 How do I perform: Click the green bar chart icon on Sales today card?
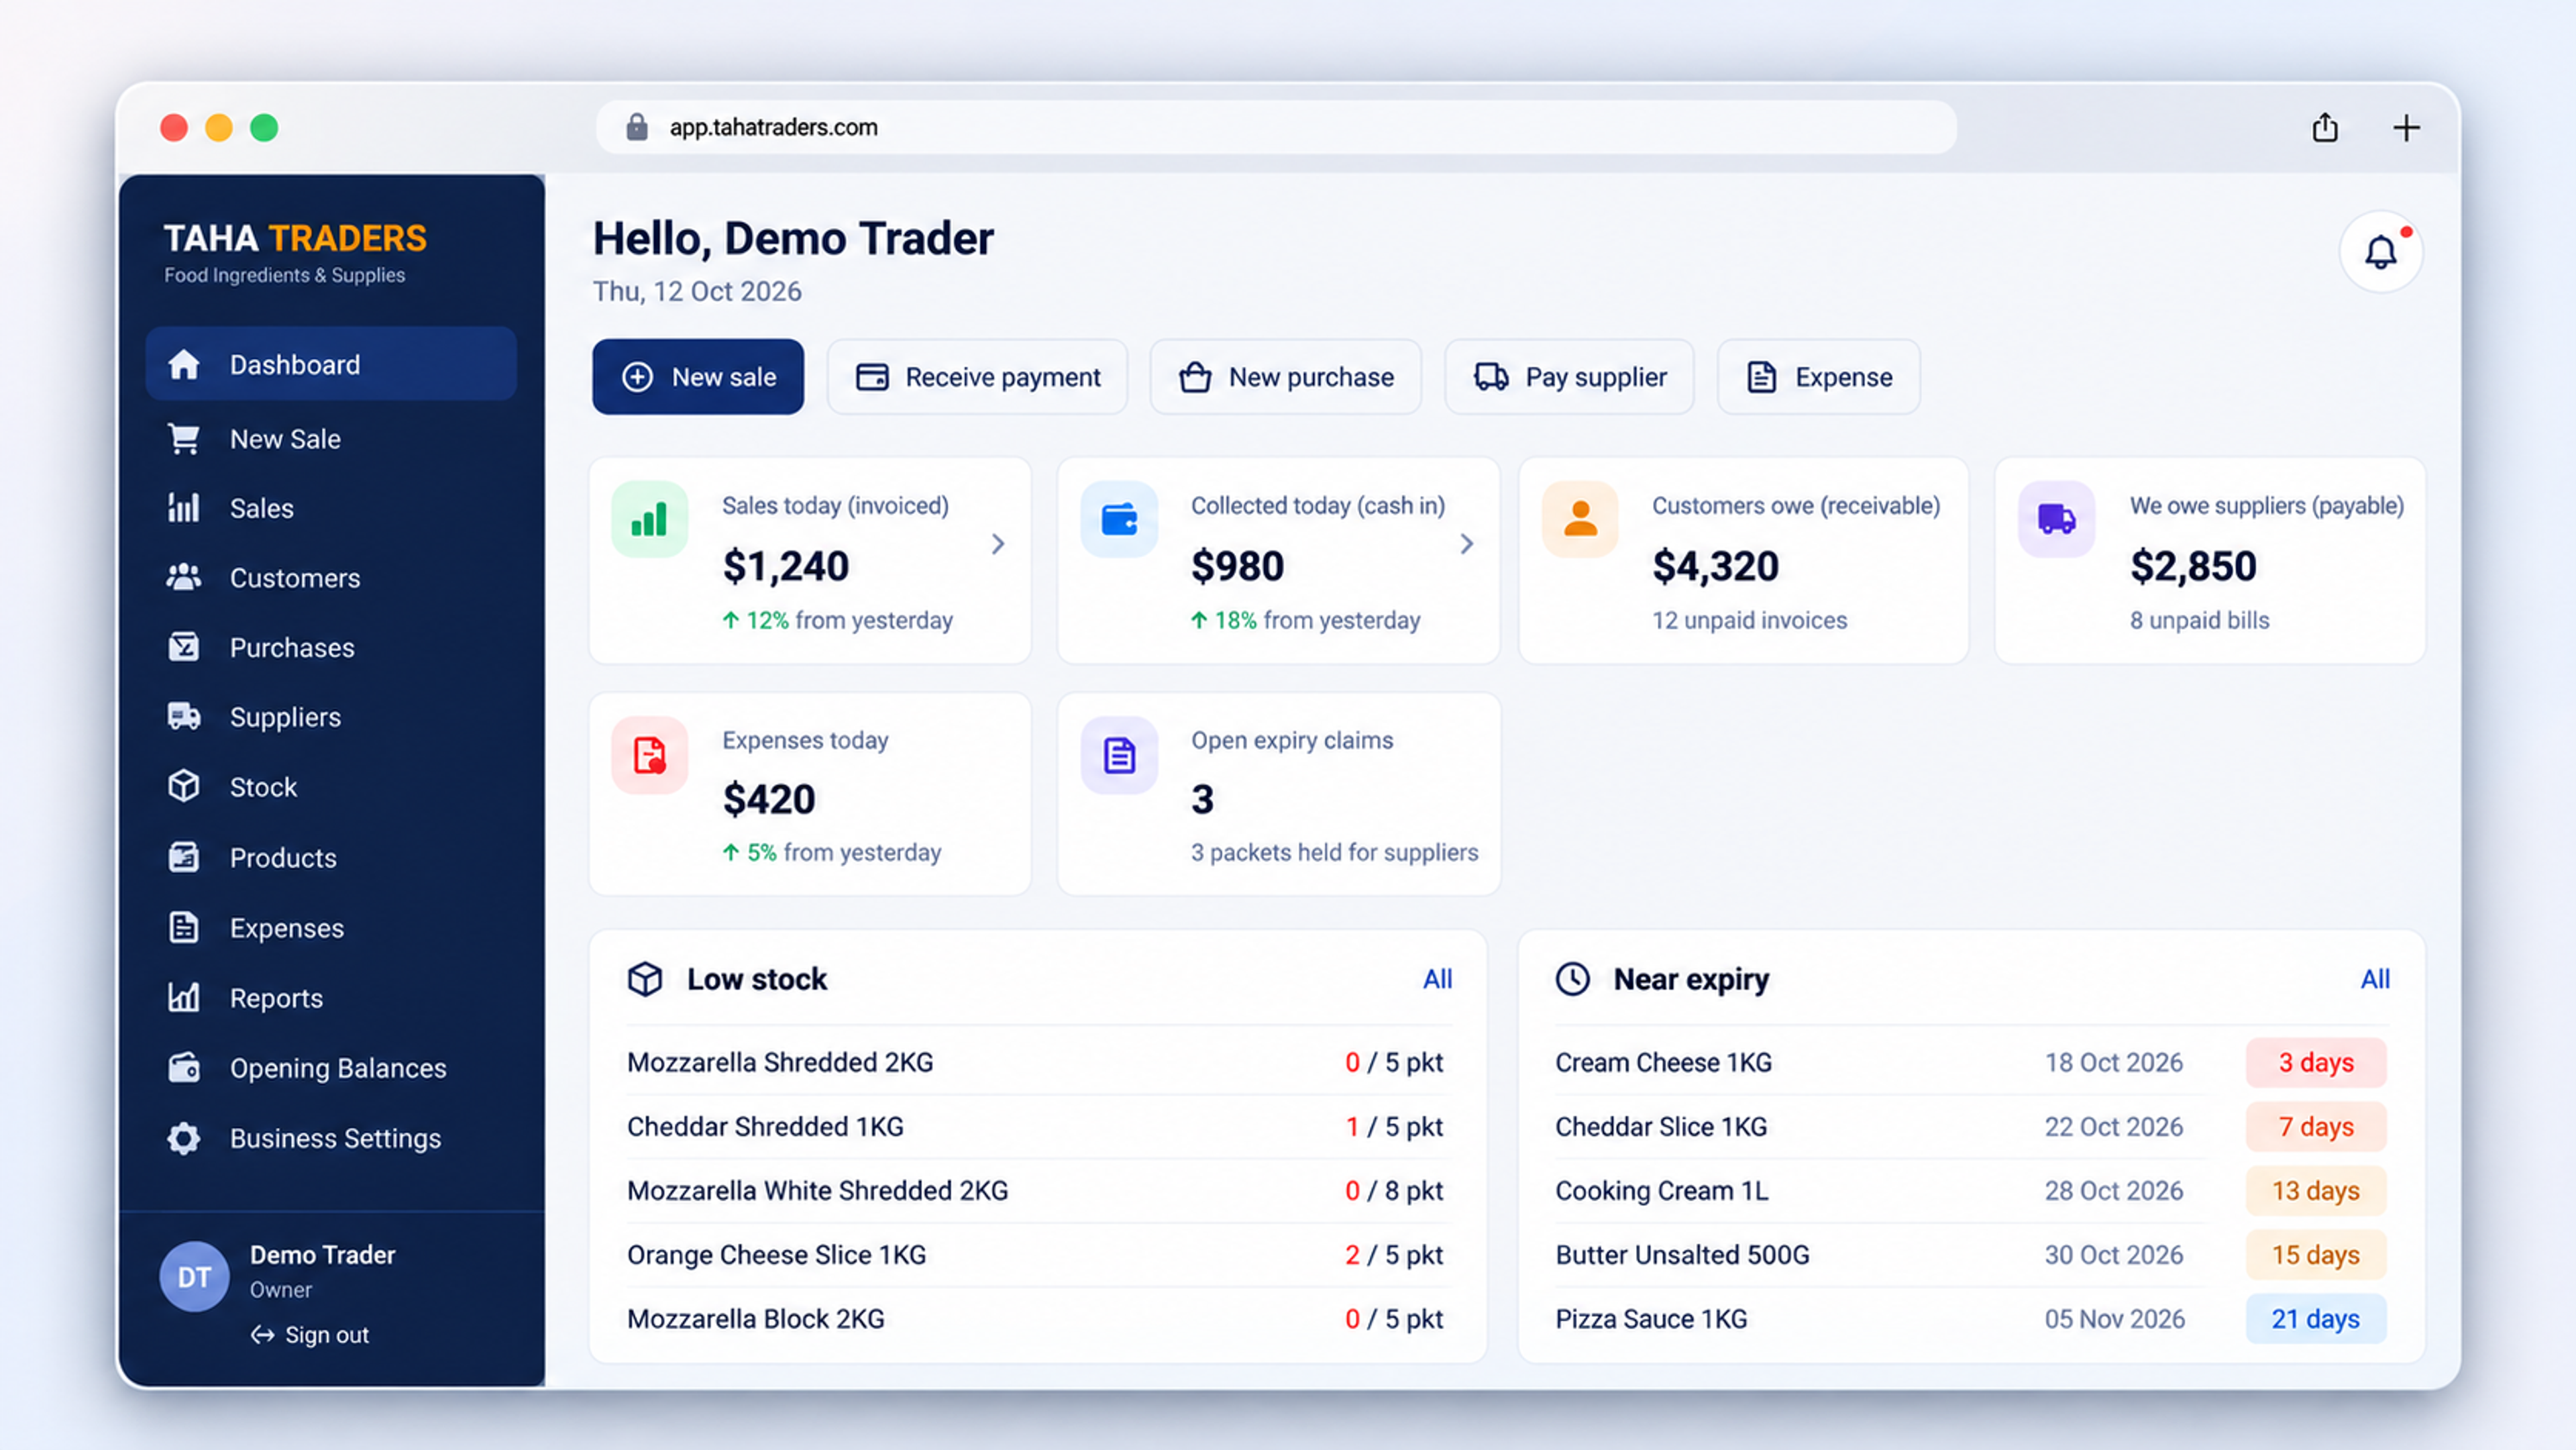pyautogui.click(x=649, y=519)
